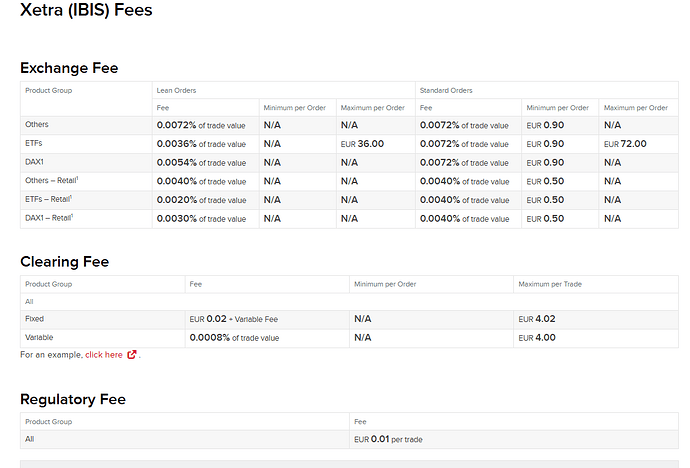The image size is (690, 468).
Task: Select the 'Regulatory Fee' section heading
Action: [x=73, y=399]
